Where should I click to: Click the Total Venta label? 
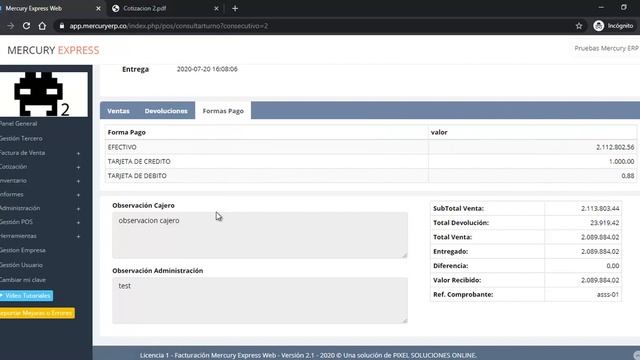(452, 237)
